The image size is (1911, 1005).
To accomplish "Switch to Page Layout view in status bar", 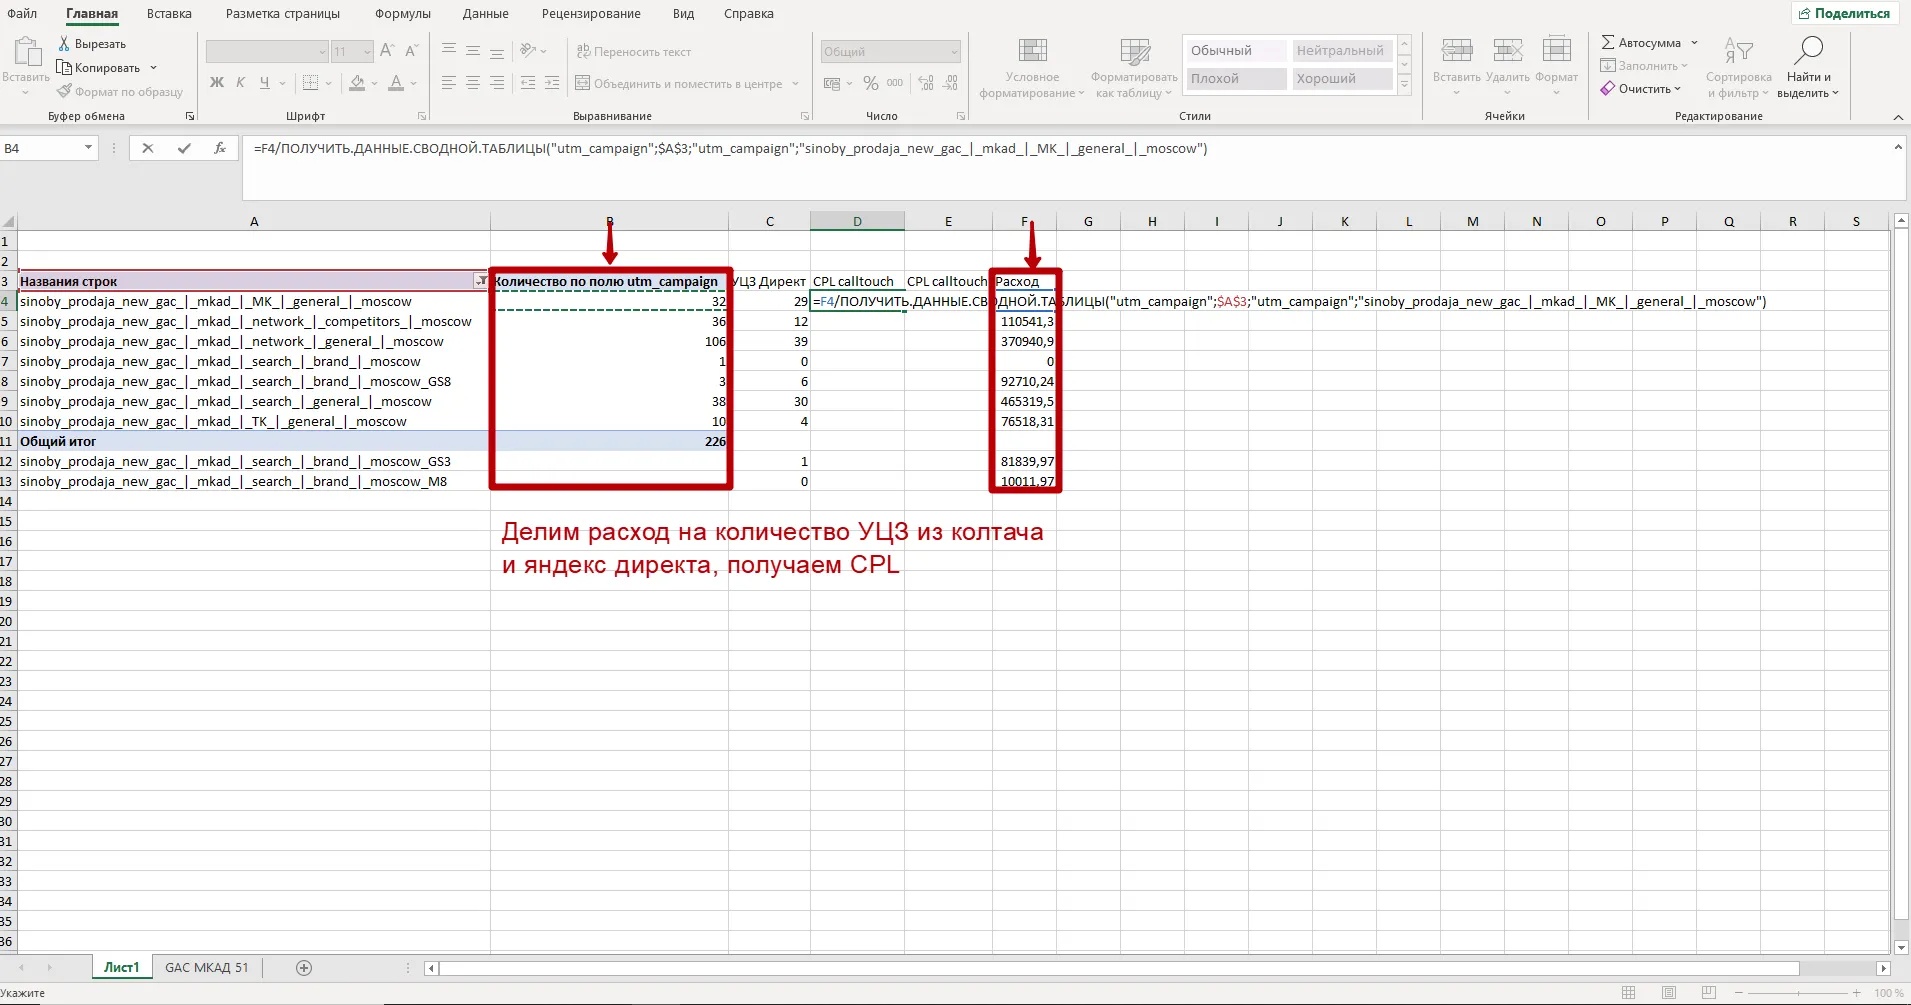I will coord(1669,992).
